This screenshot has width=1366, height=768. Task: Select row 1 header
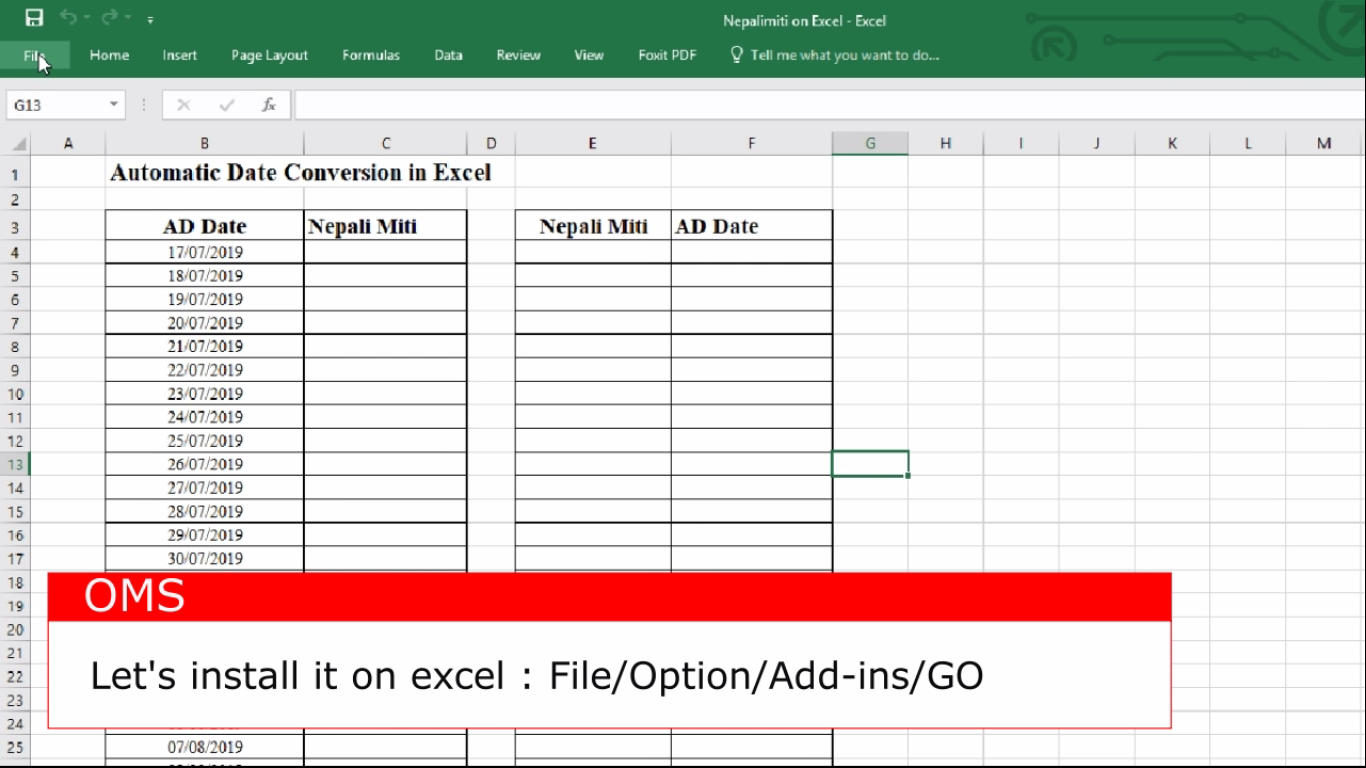click(x=15, y=174)
